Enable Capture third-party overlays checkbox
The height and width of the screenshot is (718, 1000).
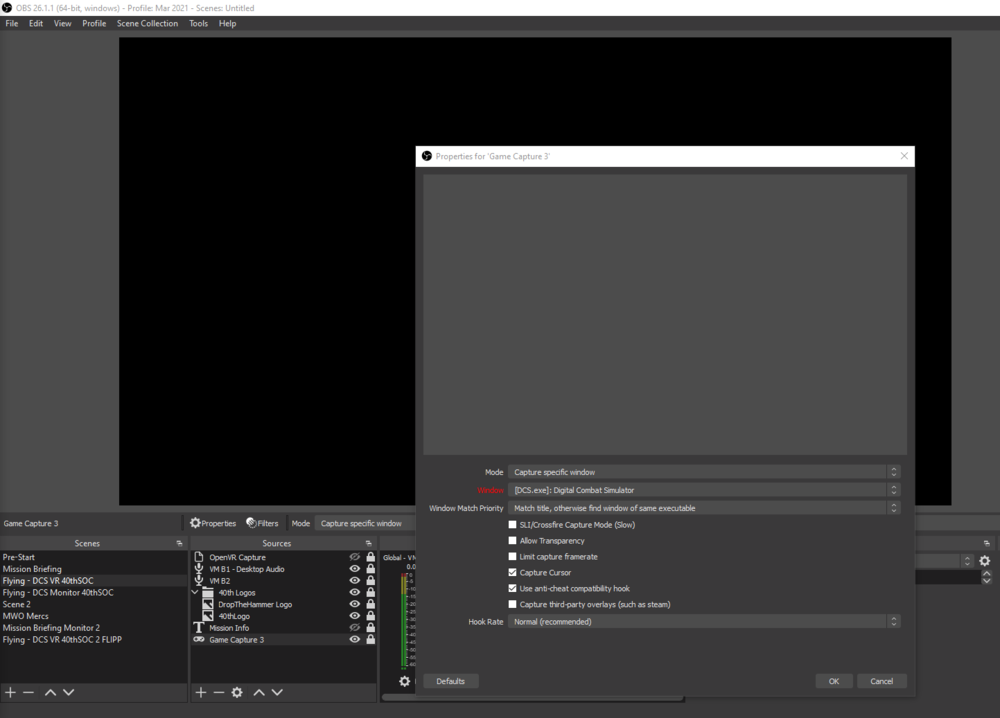tap(512, 604)
